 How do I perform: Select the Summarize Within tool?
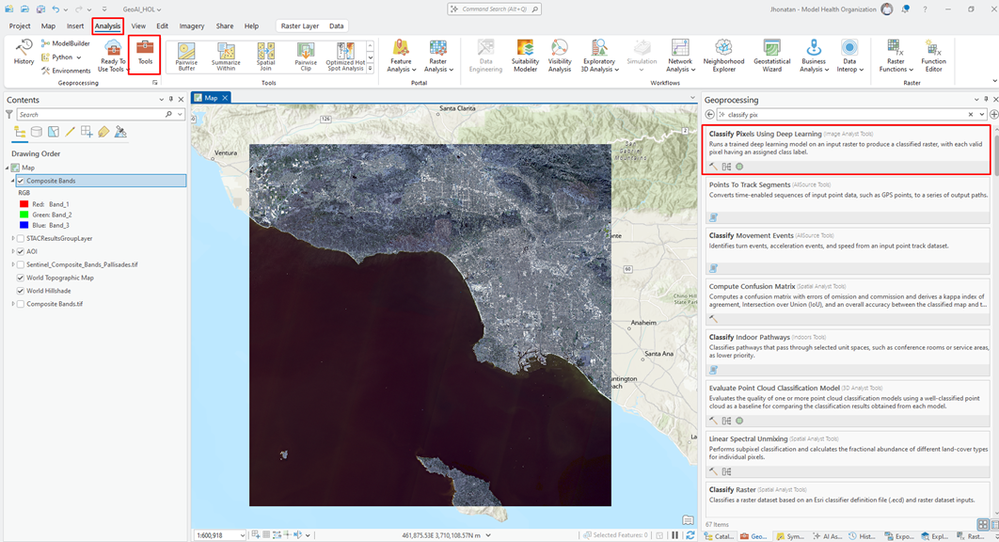tap(226, 56)
